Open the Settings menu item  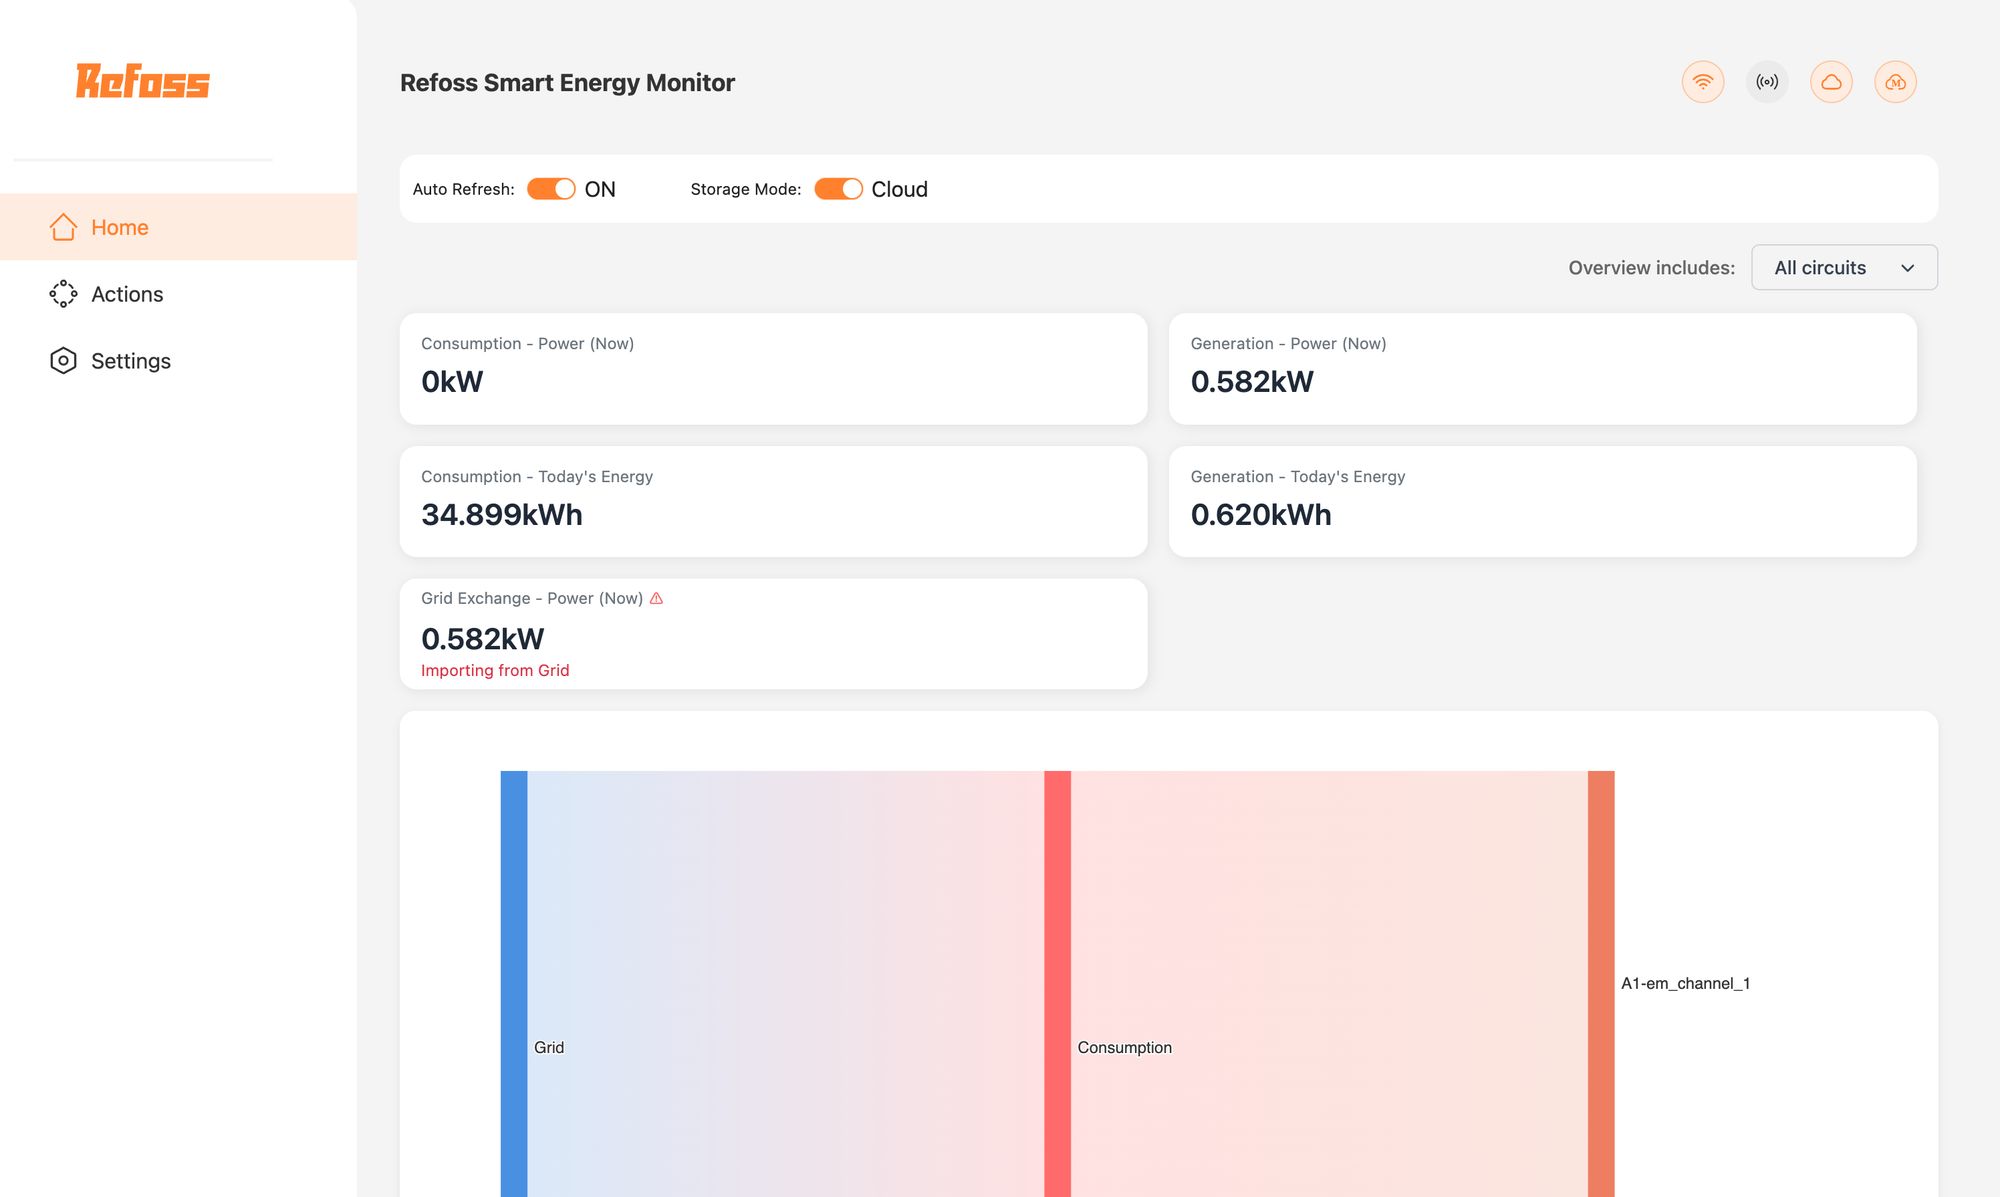click(131, 361)
